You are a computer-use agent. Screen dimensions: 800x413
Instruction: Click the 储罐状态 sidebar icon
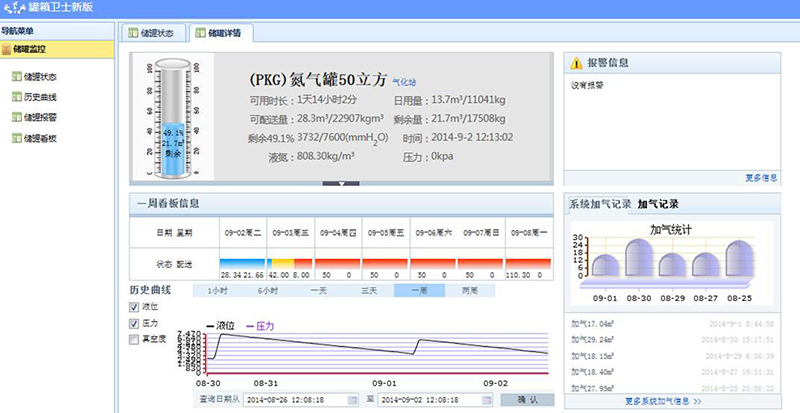[x=15, y=77]
